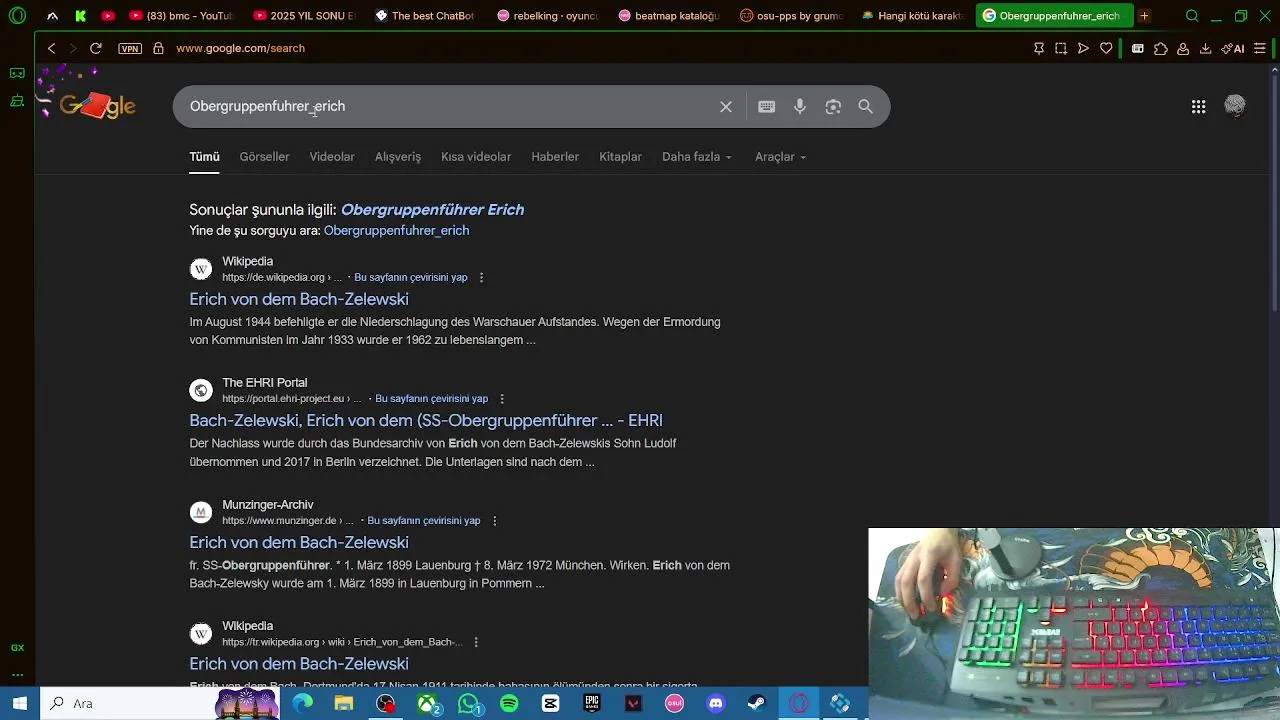Image resolution: width=1280 pixels, height=720 pixels.
Task: Translate the Munzinger-Archiv result page
Action: pos(424,521)
